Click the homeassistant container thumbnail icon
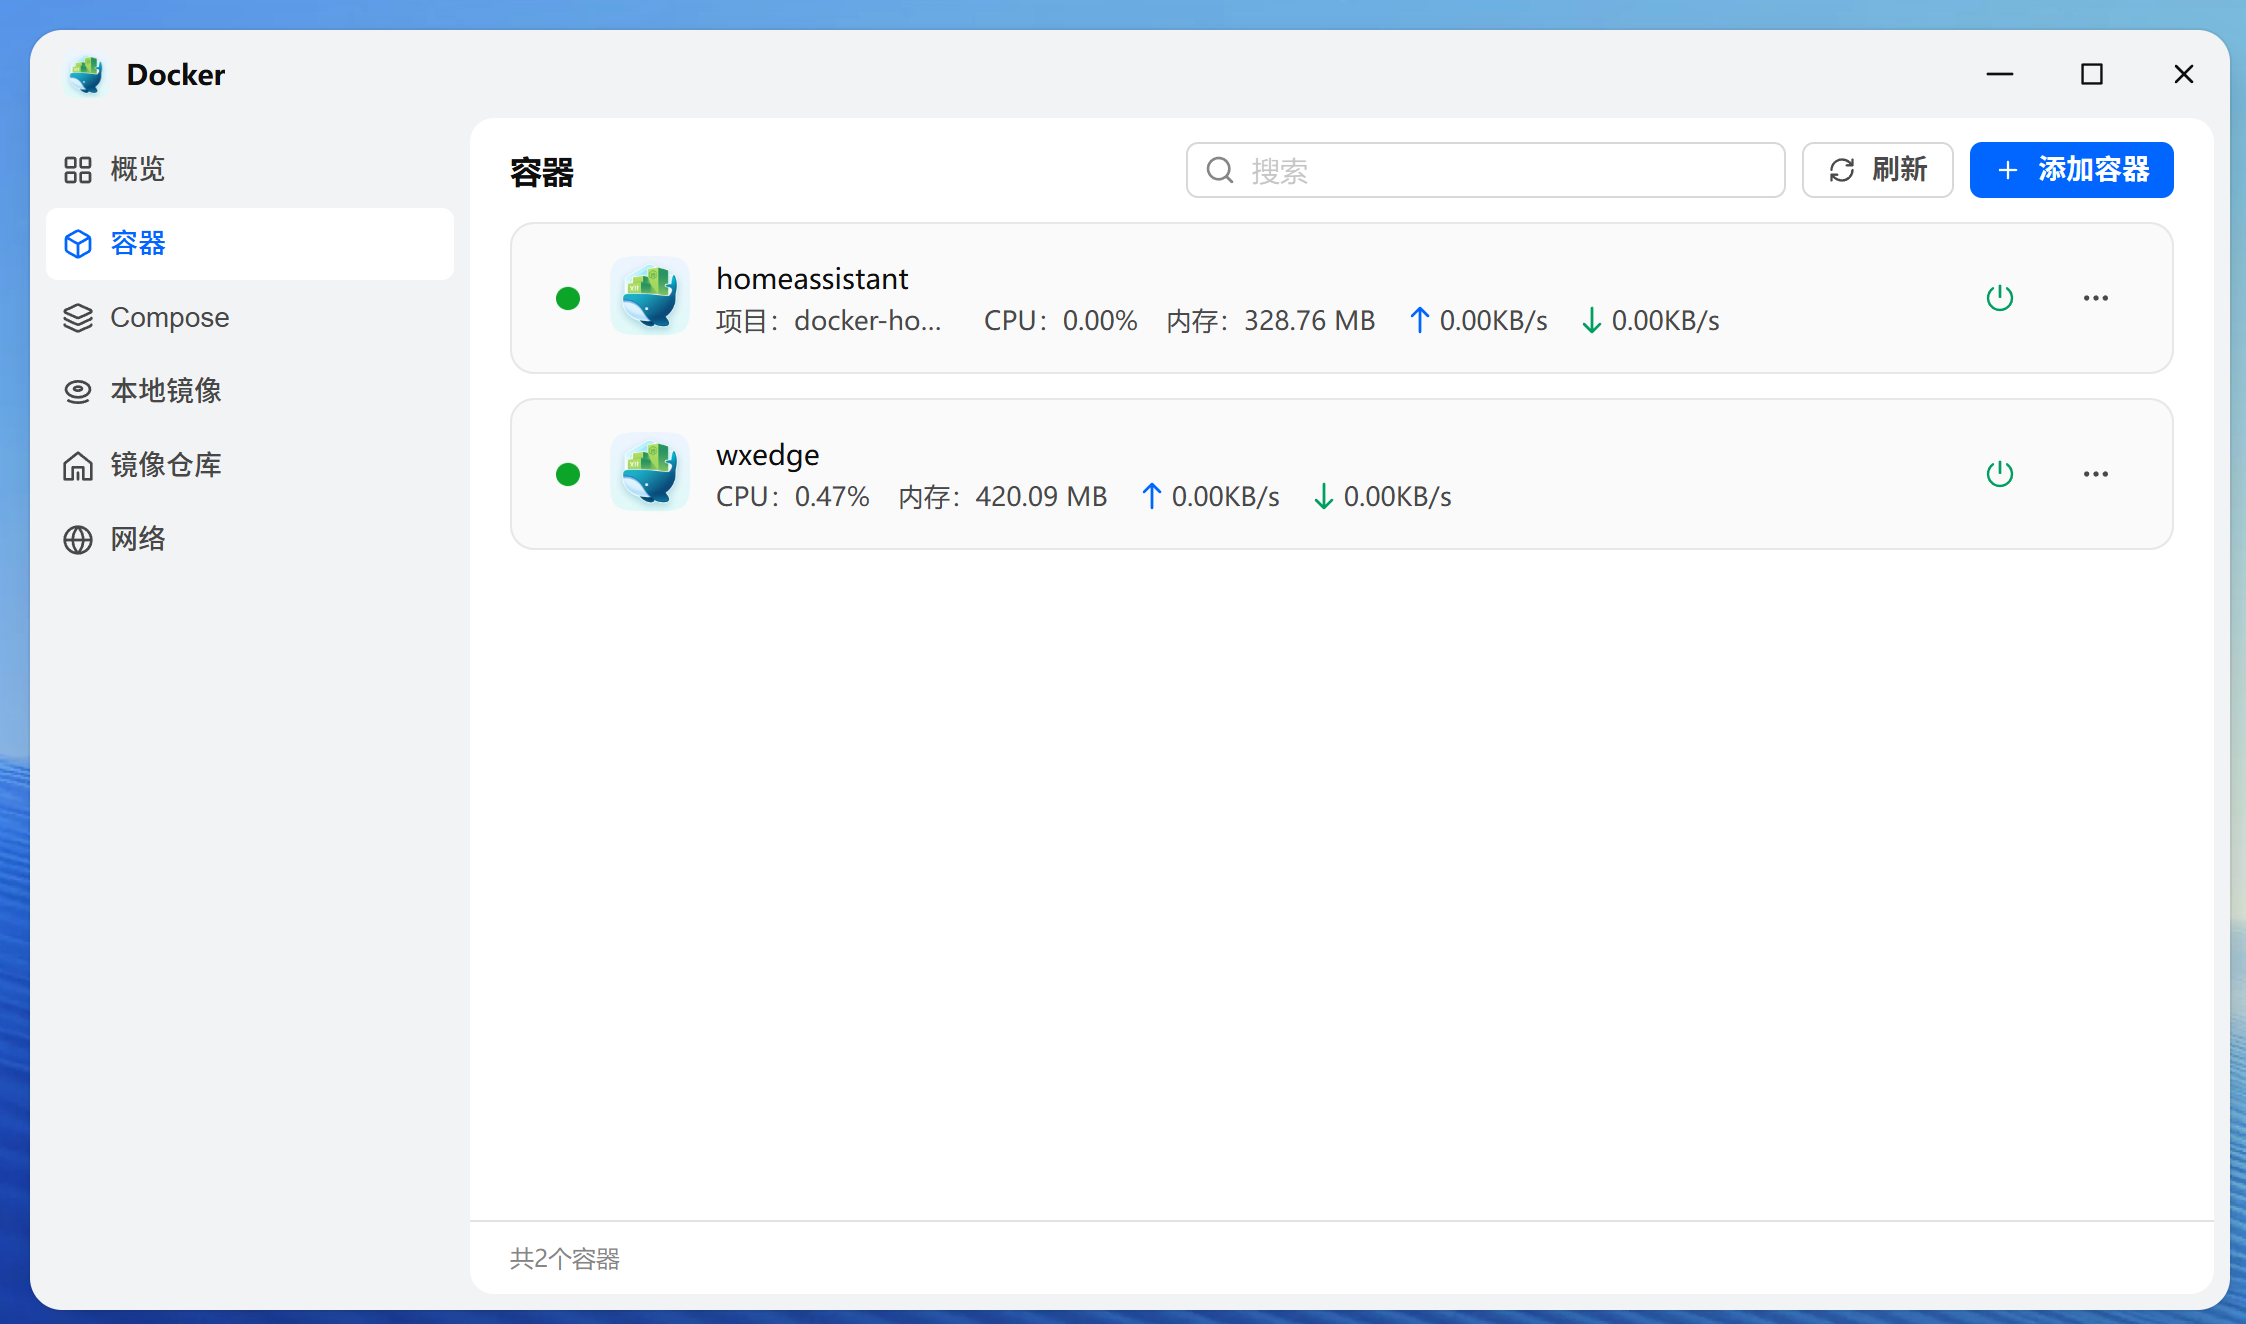 pyautogui.click(x=650, y=296)
